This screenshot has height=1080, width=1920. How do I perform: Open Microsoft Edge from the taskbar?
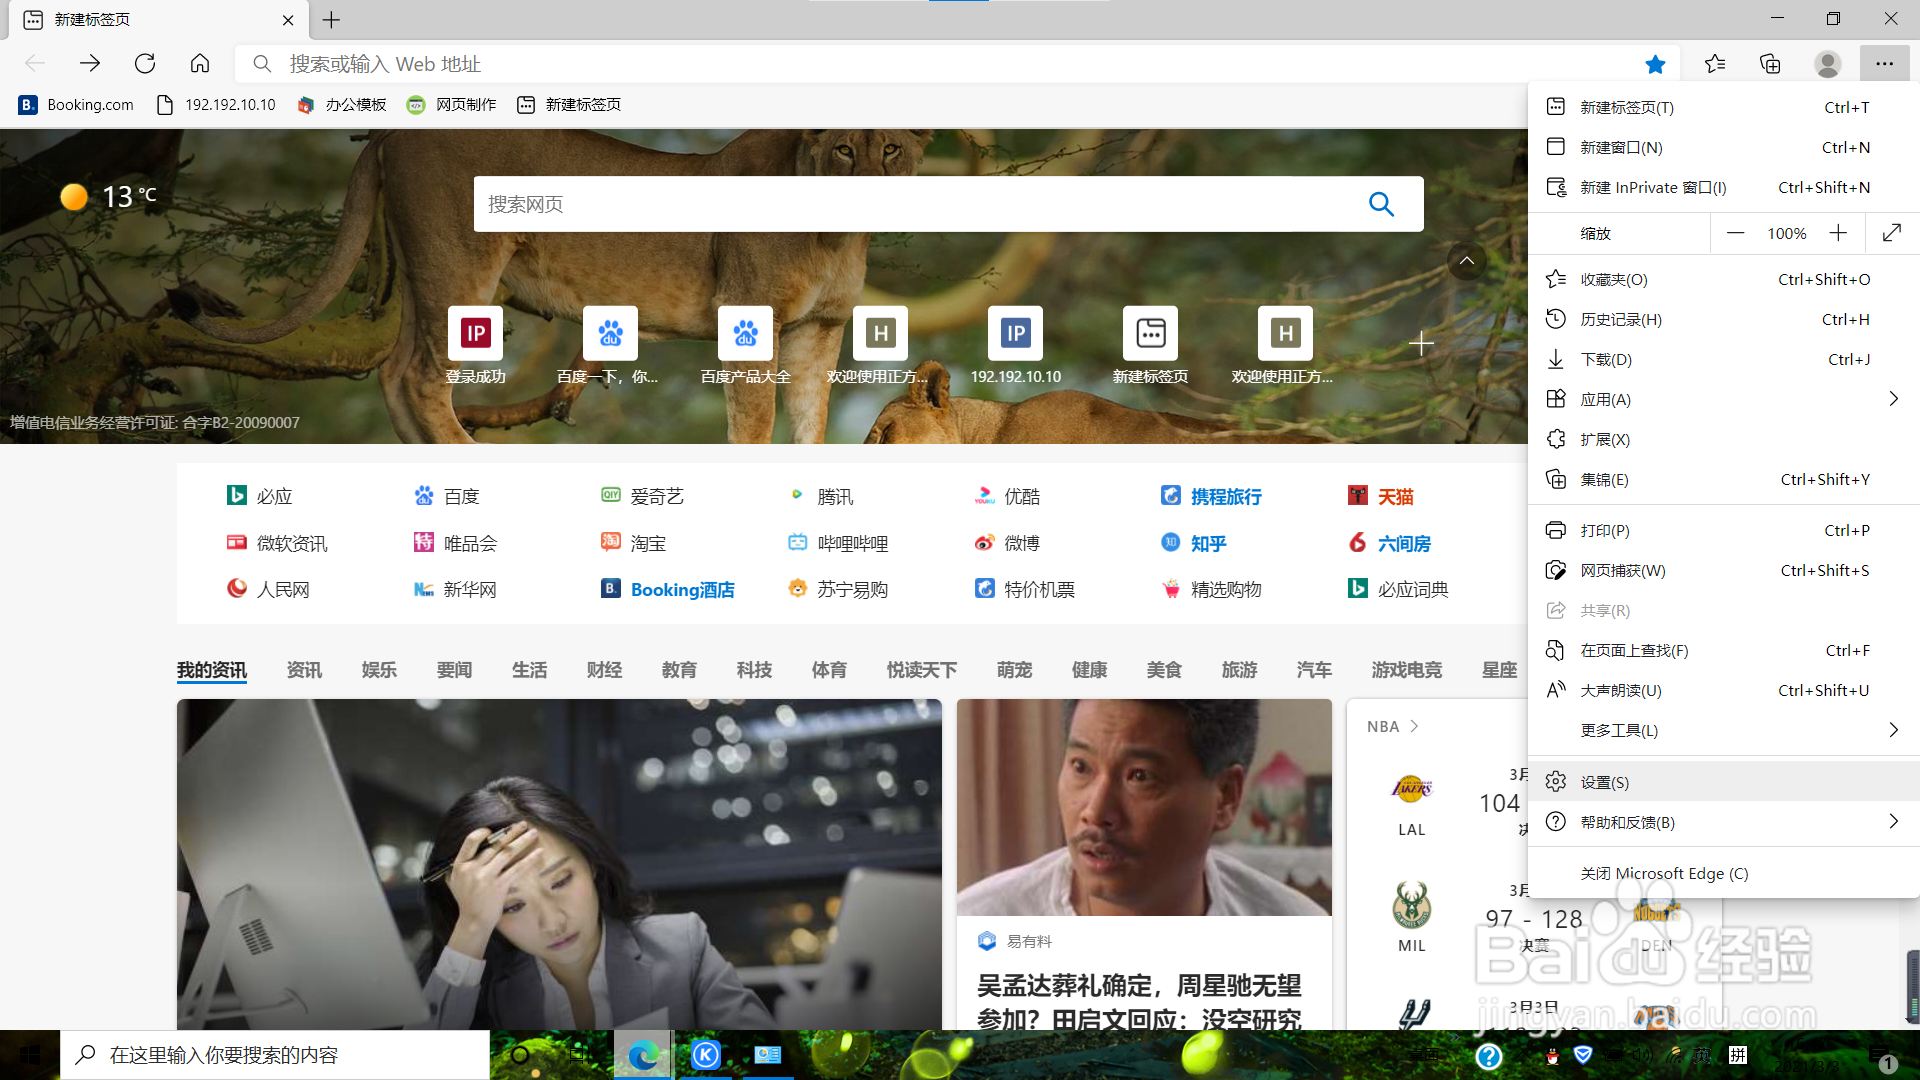(x=642, y=1055)
